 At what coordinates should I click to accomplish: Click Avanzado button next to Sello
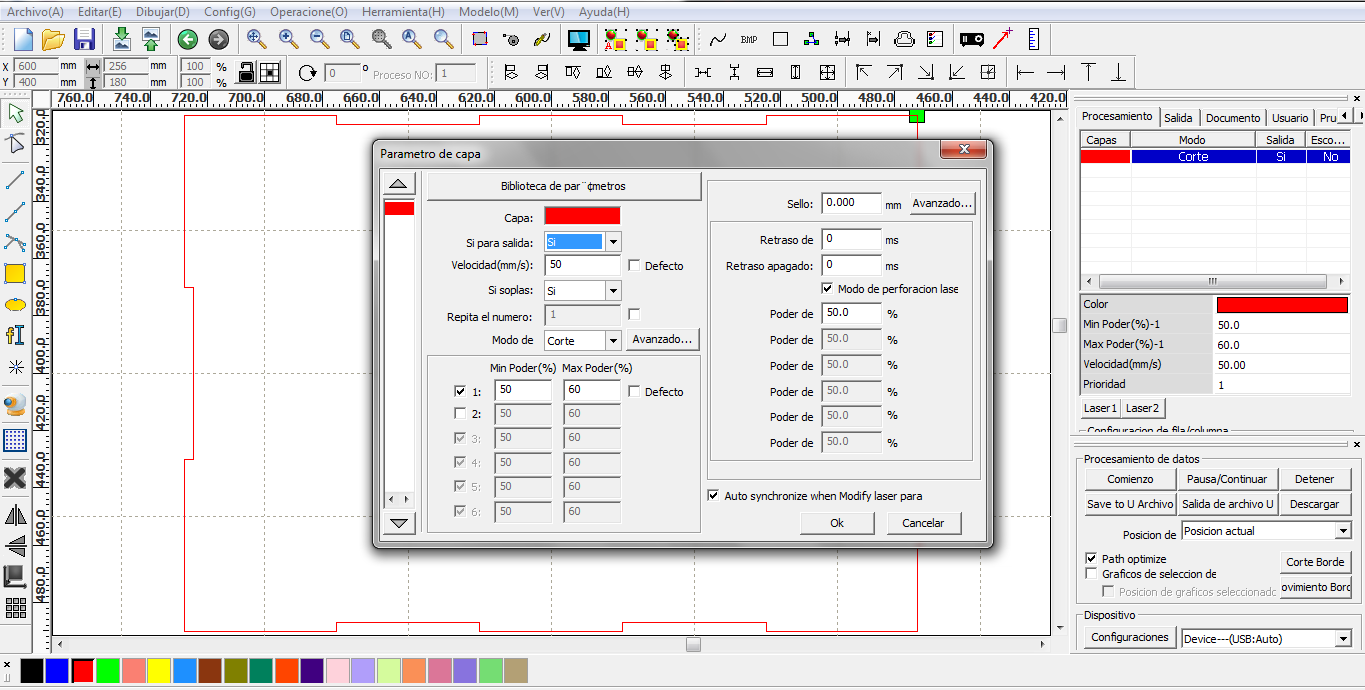(x=942, y=203)
